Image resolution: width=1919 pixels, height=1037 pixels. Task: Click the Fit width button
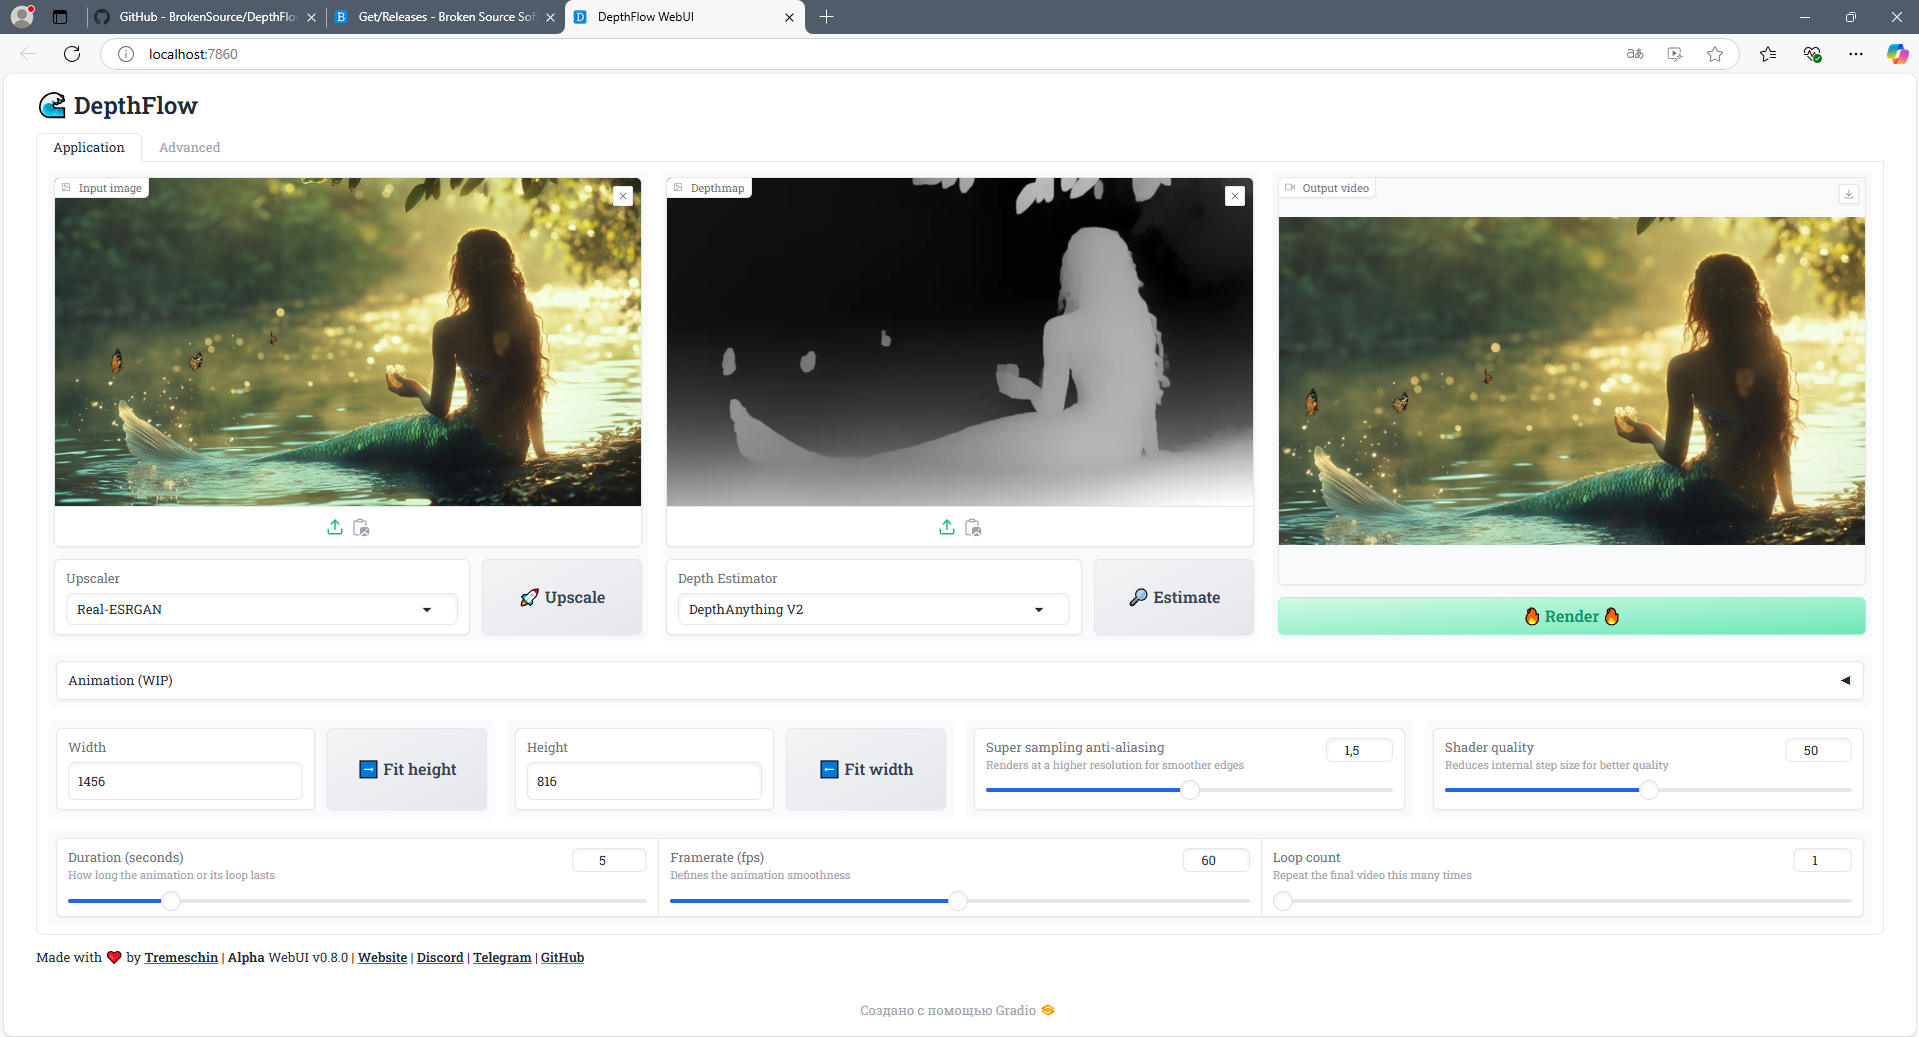(x=866, y=769)
